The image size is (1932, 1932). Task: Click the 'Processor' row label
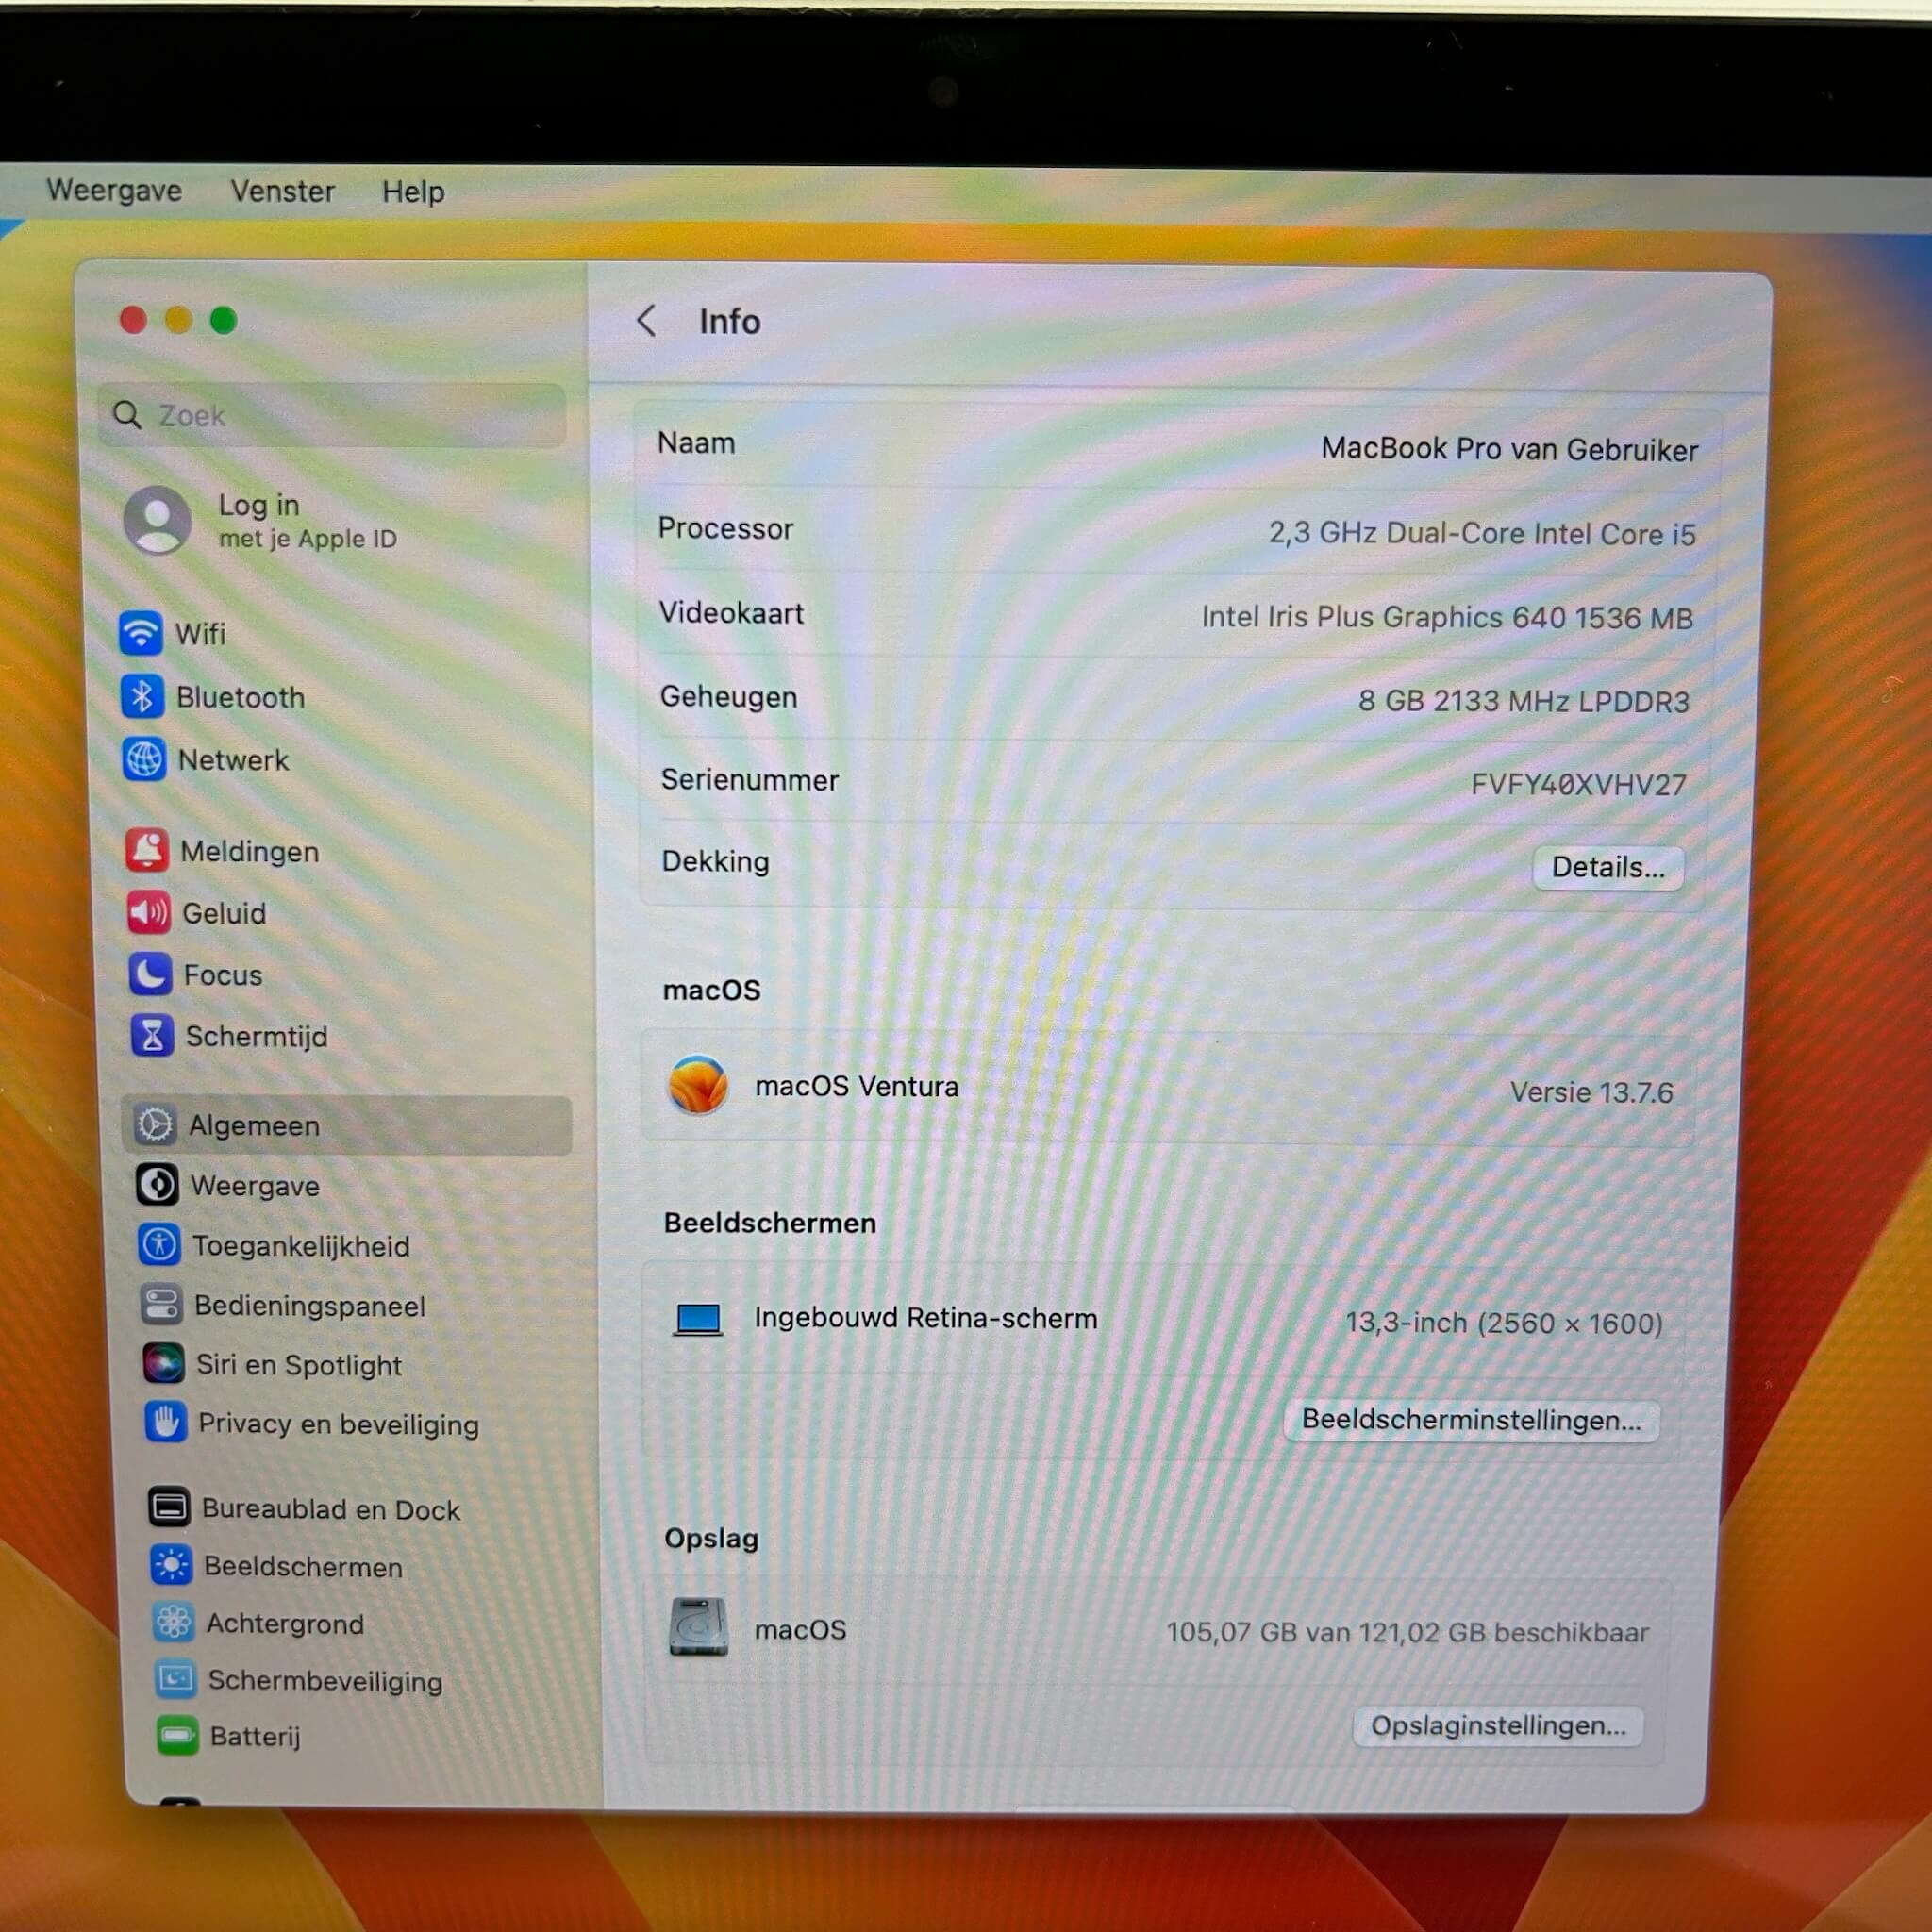point(725,528)
